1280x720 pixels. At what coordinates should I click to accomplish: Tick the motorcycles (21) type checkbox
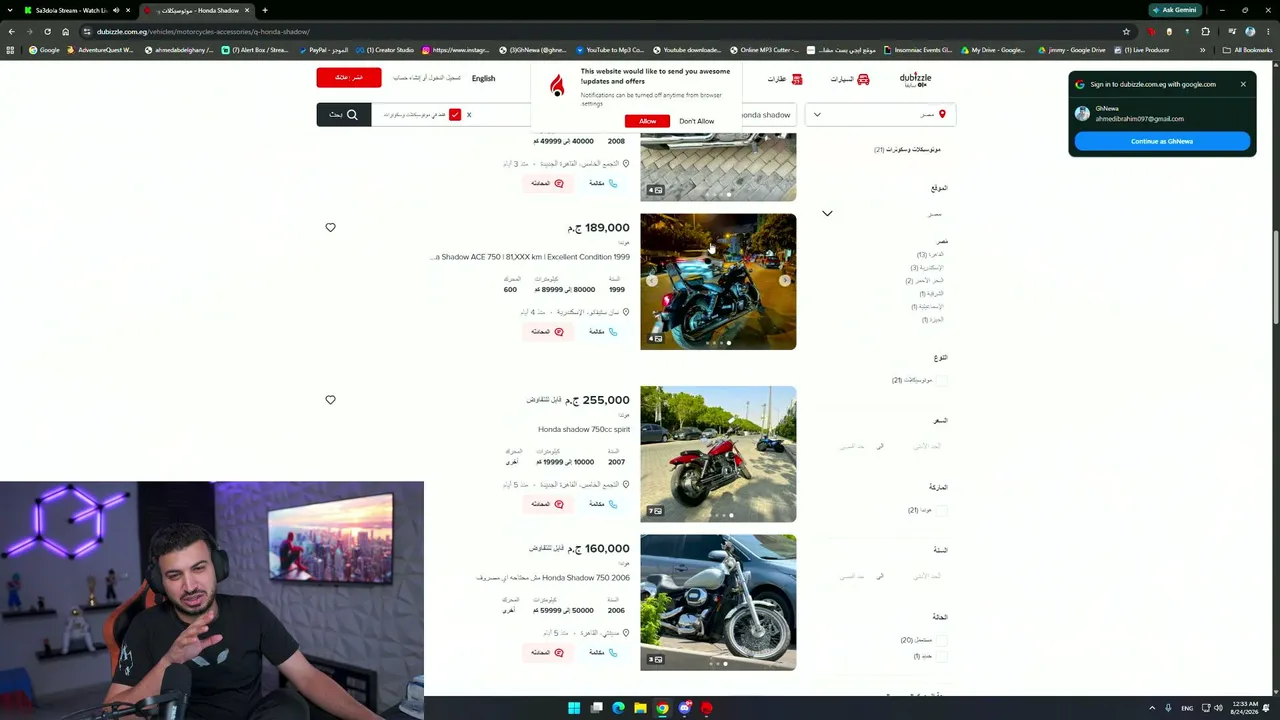tap(941, 381)
